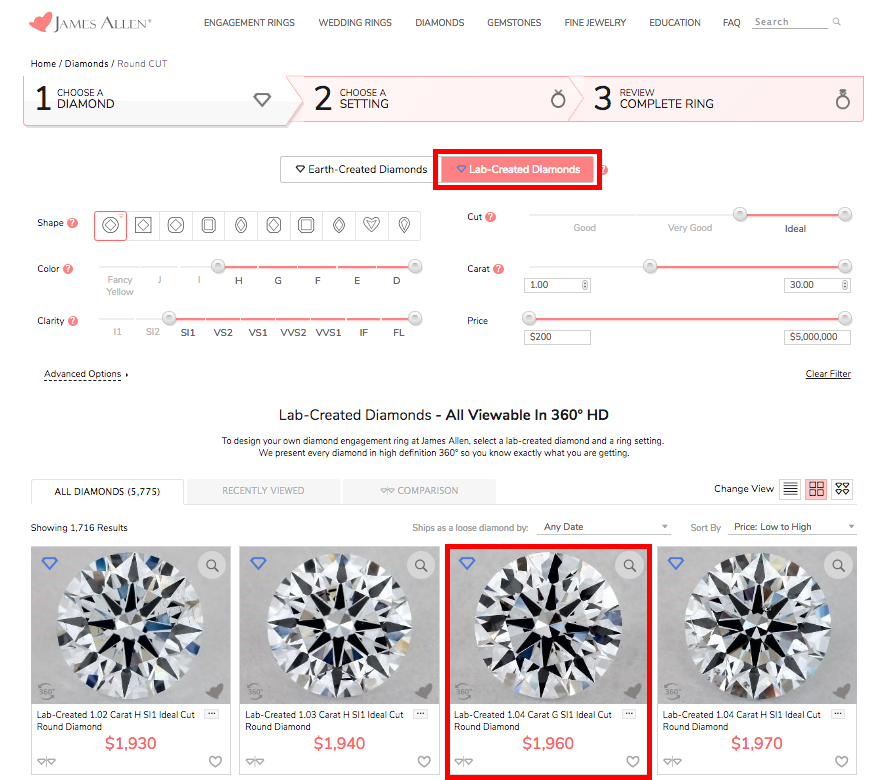Zoom the 1.02 Carat H SI1 diamond
This screenshot has height=780, width=887.
(x=212, y=565)
